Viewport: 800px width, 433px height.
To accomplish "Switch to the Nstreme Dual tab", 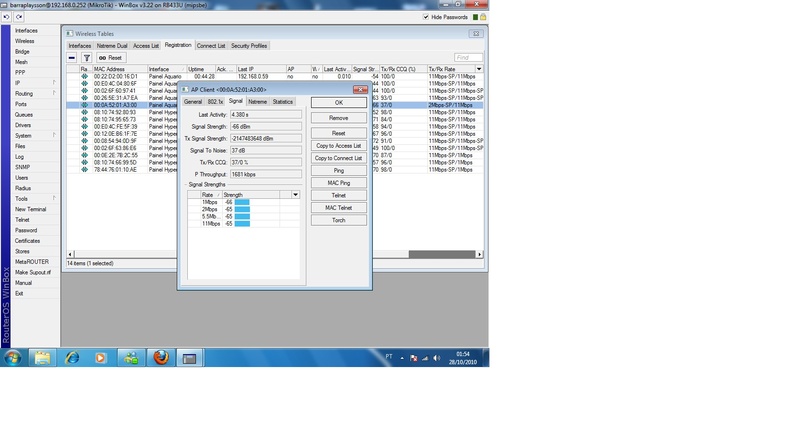I will click(x=112, y=45).
